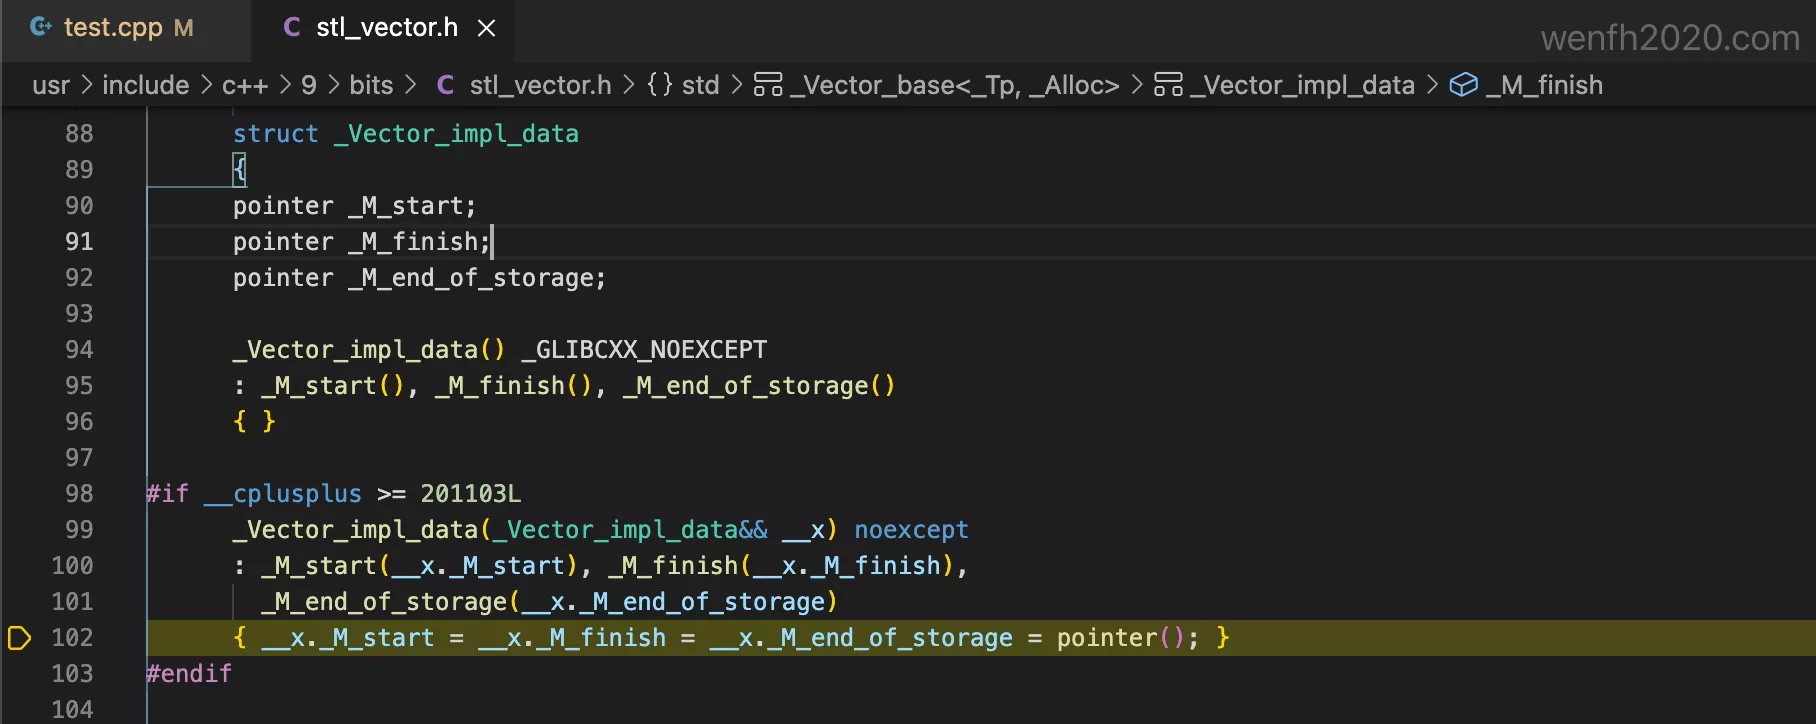Viewport: 1816px width, 724px height.
Task: Click the _M_finish breadcrumb symbol
Action: pyautogui.click(x=1544, y=85)
